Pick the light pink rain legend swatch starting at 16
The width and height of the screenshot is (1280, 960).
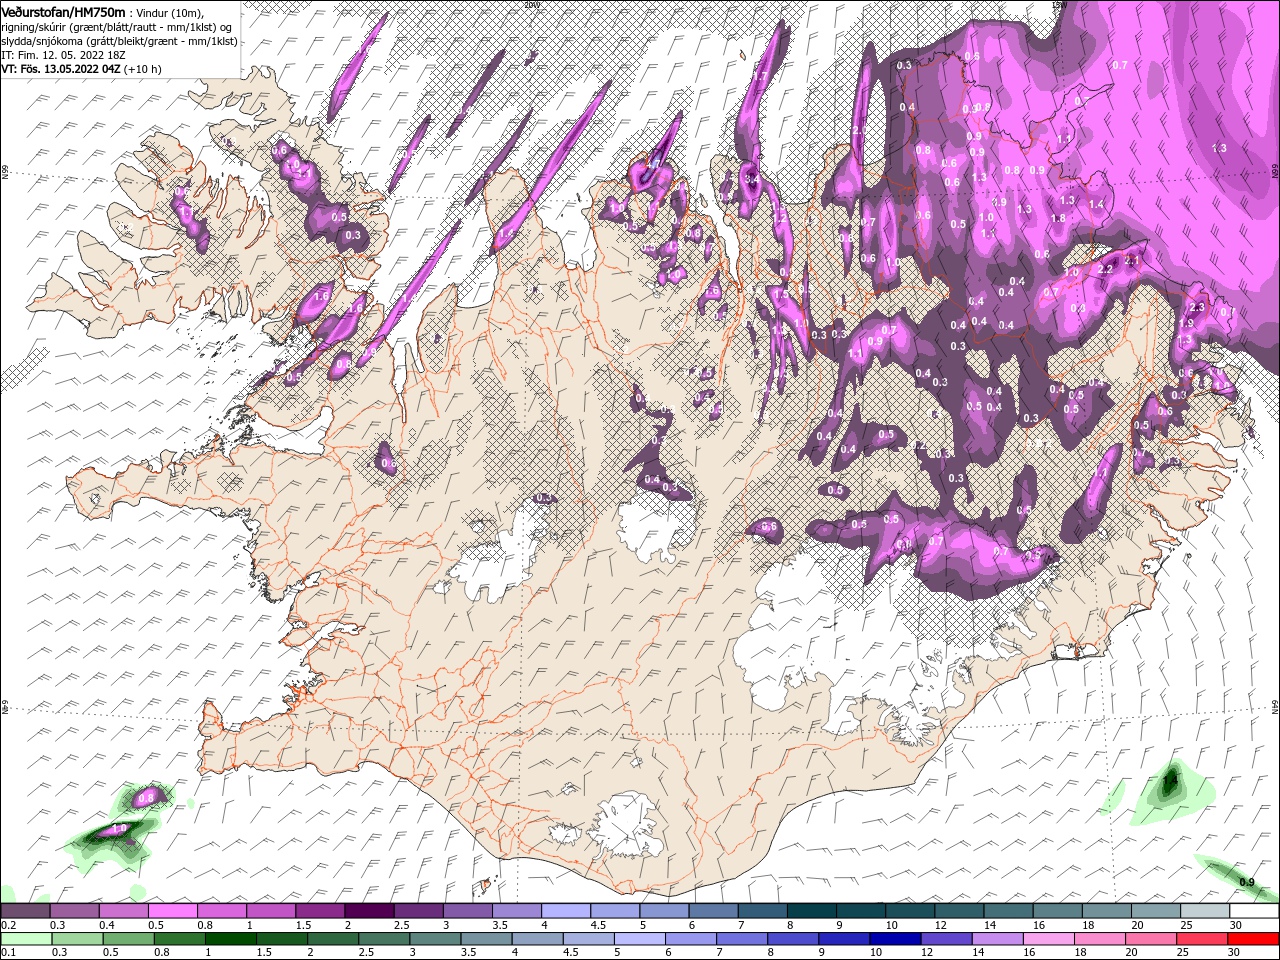[x=1048, y=939]
